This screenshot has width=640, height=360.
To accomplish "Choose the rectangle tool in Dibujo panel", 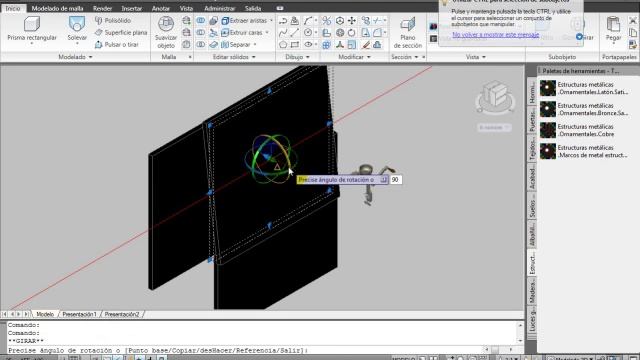I will click(295, 44).
